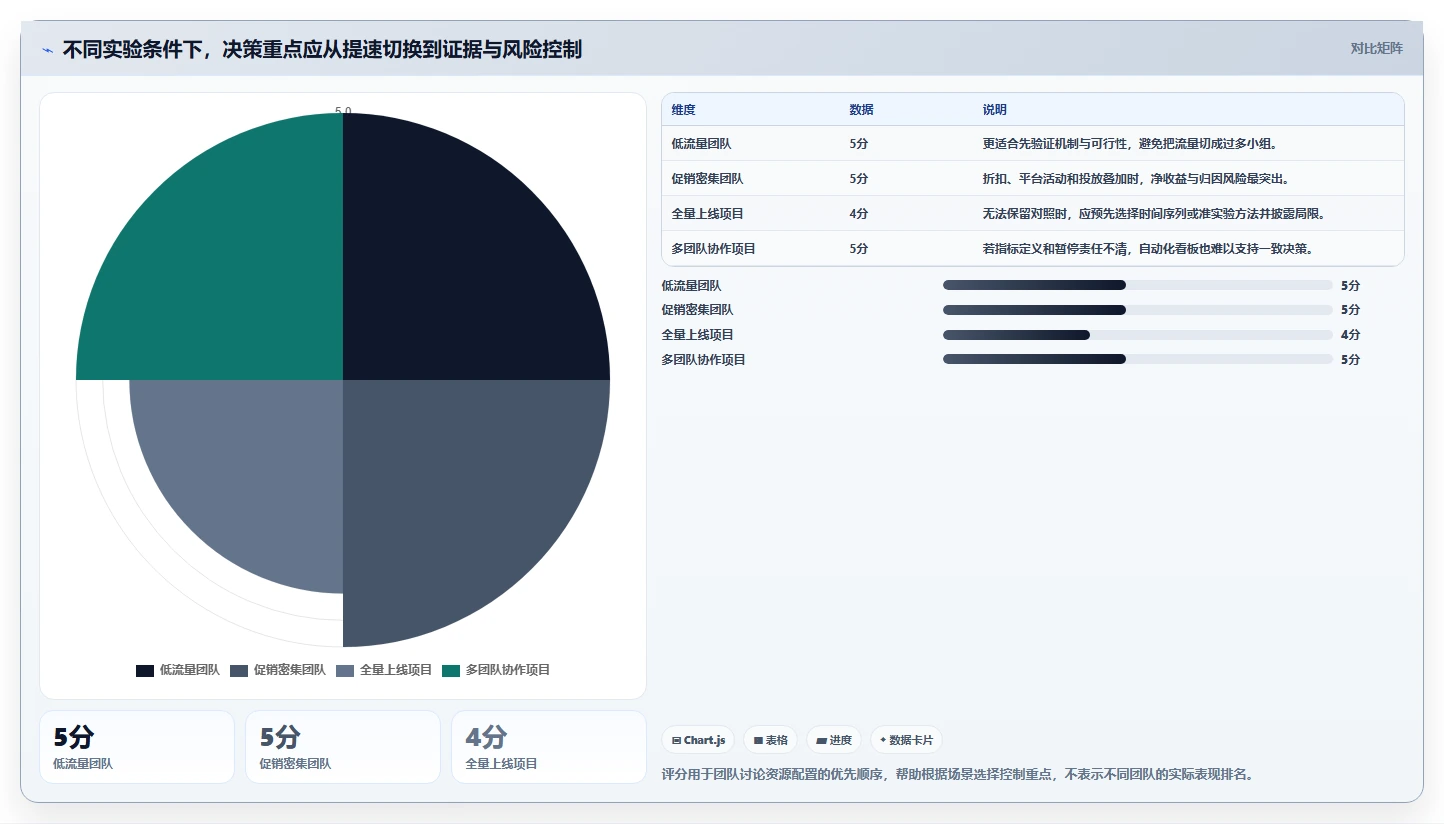1444x824 pixels.
Task: Click the 对比矩阵 label in header
Action: point(1376,48)
